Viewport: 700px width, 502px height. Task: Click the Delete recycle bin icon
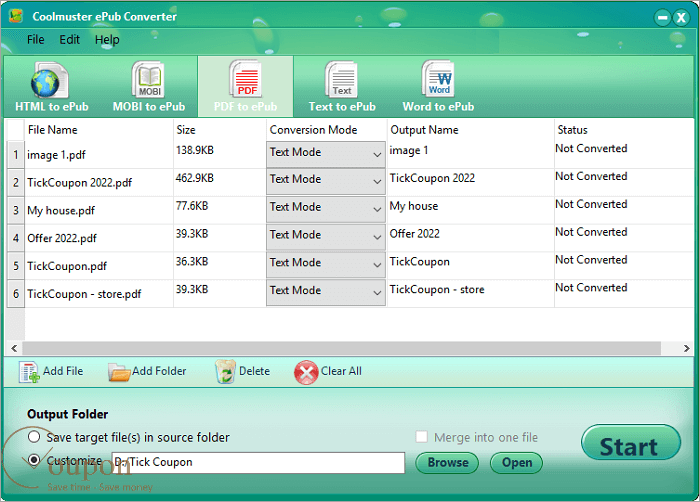pyautogui.click(x=225, y=372)
